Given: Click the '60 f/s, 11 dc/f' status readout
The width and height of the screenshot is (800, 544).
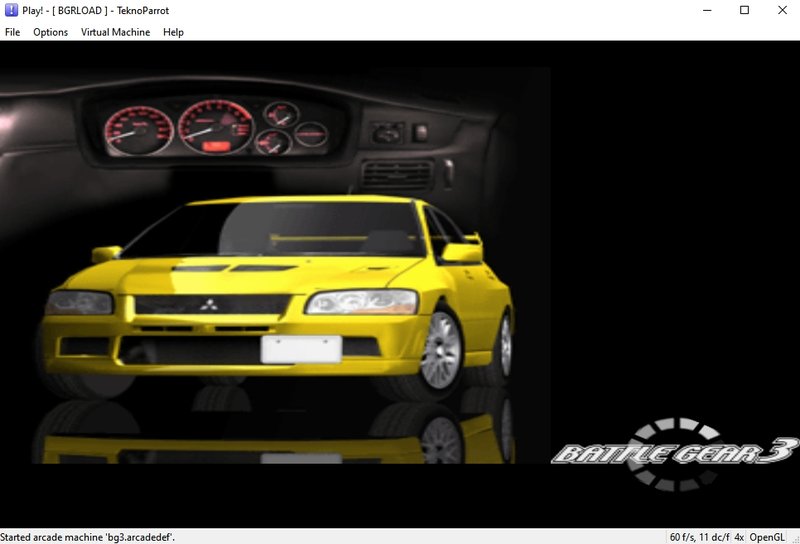Looking at the screenshot, I should (x=699, y=537).
